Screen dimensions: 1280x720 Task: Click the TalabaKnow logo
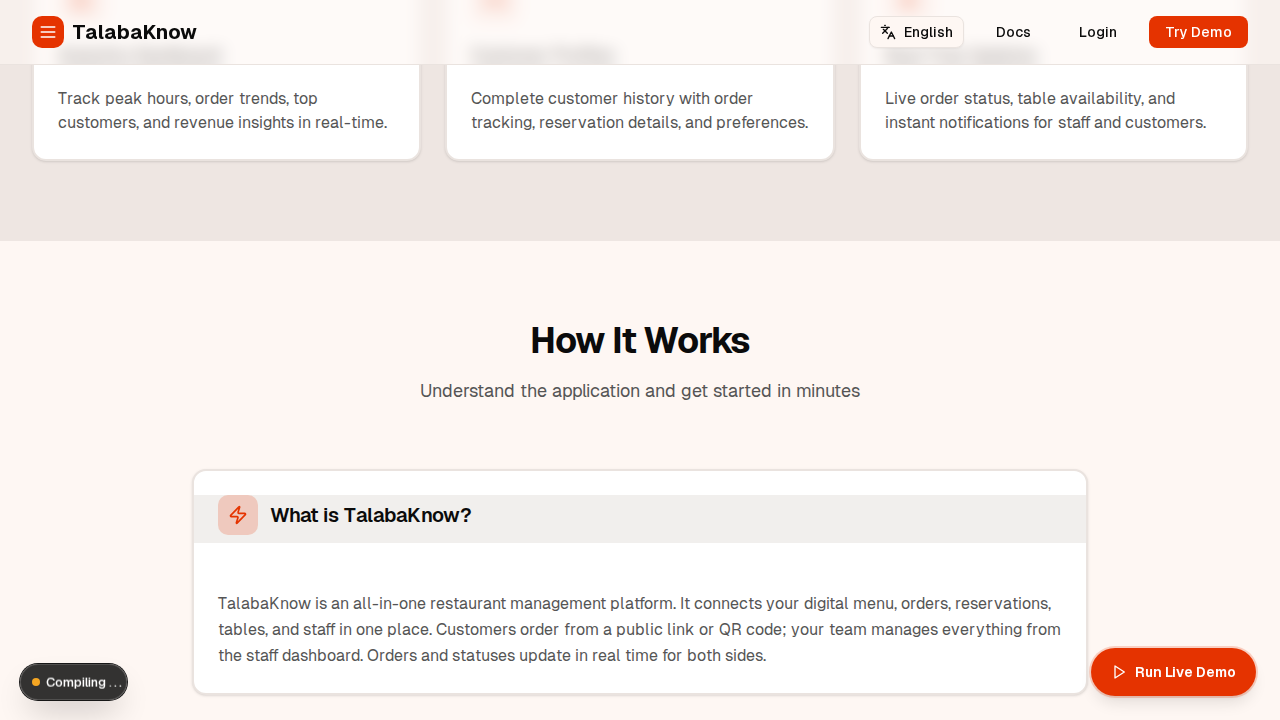click(x=134, y=32)
